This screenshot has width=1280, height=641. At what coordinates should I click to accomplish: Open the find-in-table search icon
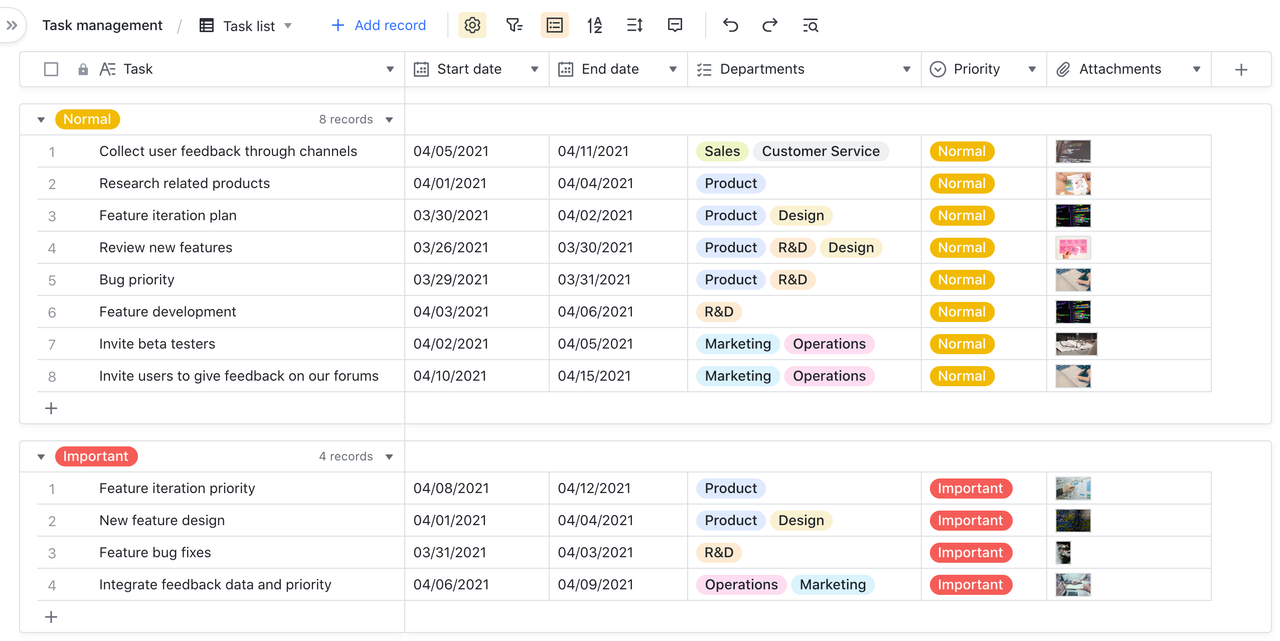click(x=810, y=25)
